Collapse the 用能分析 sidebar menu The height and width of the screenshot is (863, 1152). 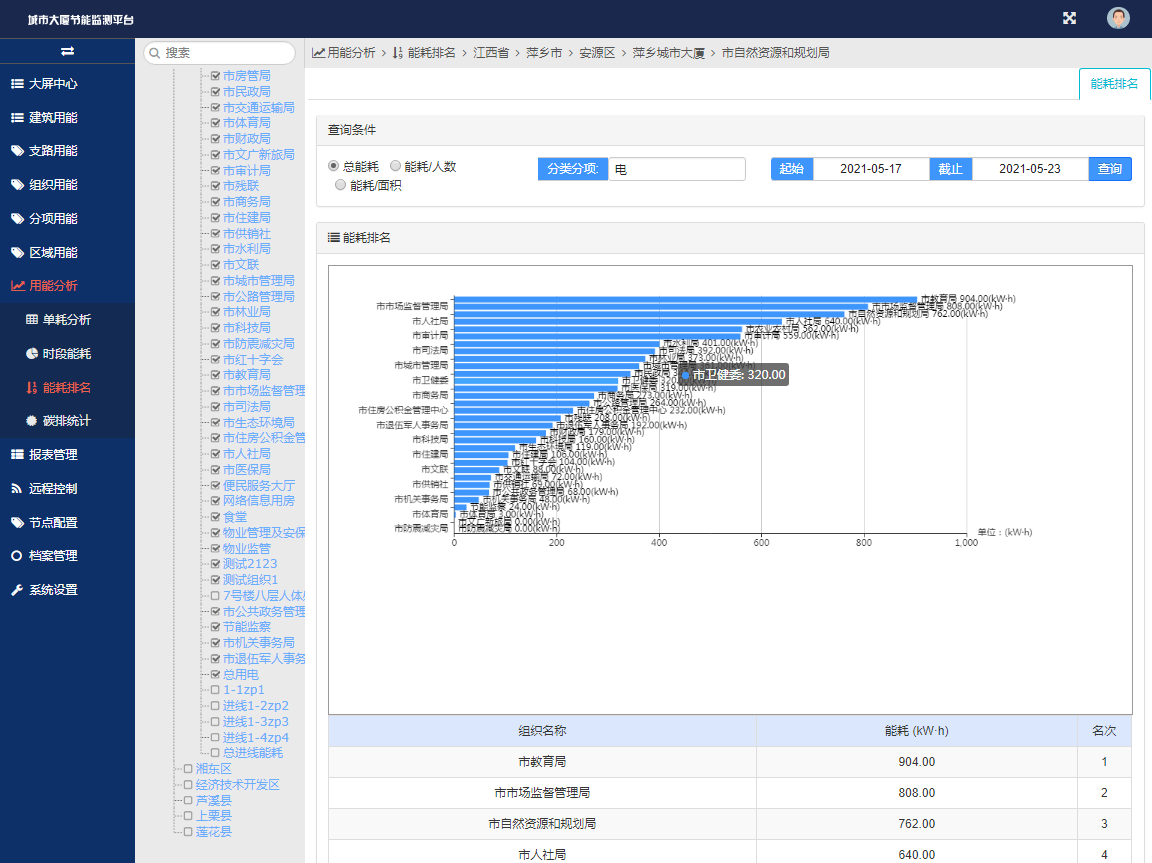pos(53,286)
